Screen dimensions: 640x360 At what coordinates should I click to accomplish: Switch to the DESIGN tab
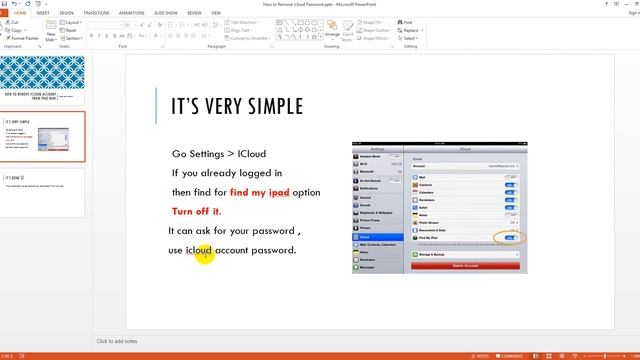67,13
